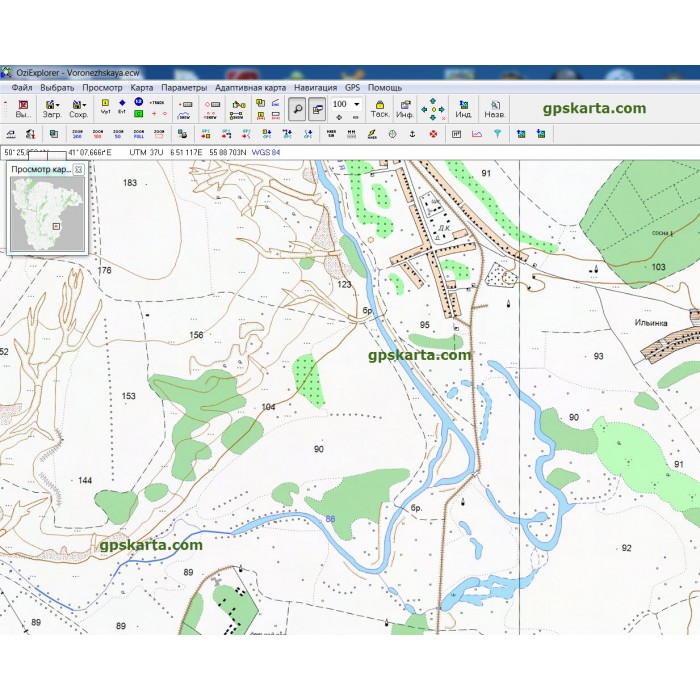Click the red circular cross icon
The width and height of the screenshot is (700, 700).
433,133
